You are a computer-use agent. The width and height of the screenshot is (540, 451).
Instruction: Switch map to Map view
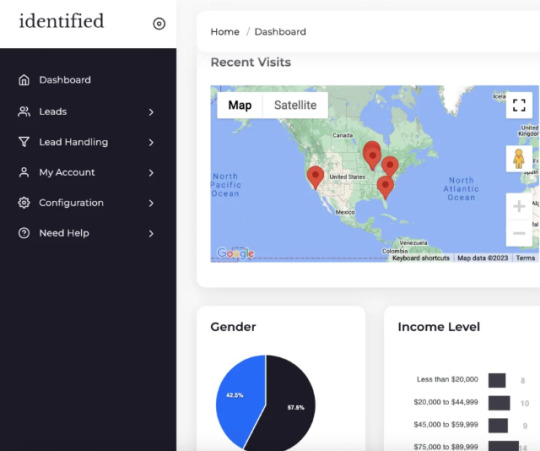point(240,105)
